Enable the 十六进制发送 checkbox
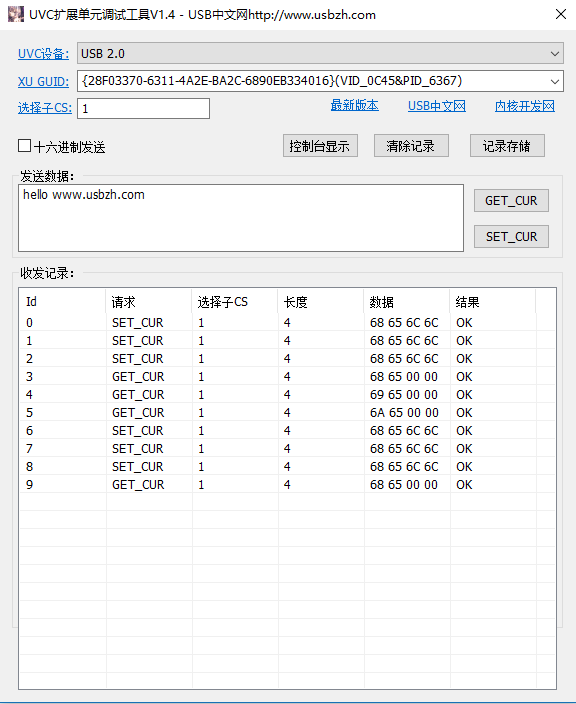Viewport: 576px width, 704px height. 24,146
